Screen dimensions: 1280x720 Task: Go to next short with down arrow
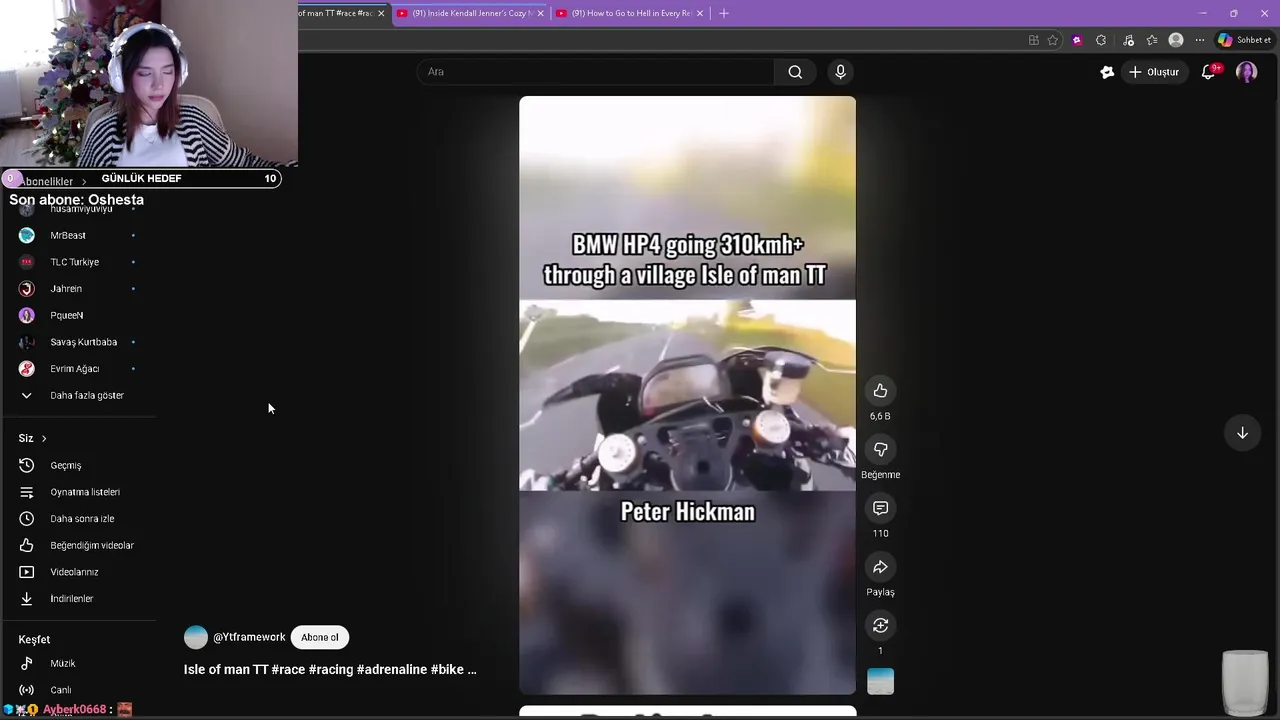tap(1242, 433)
